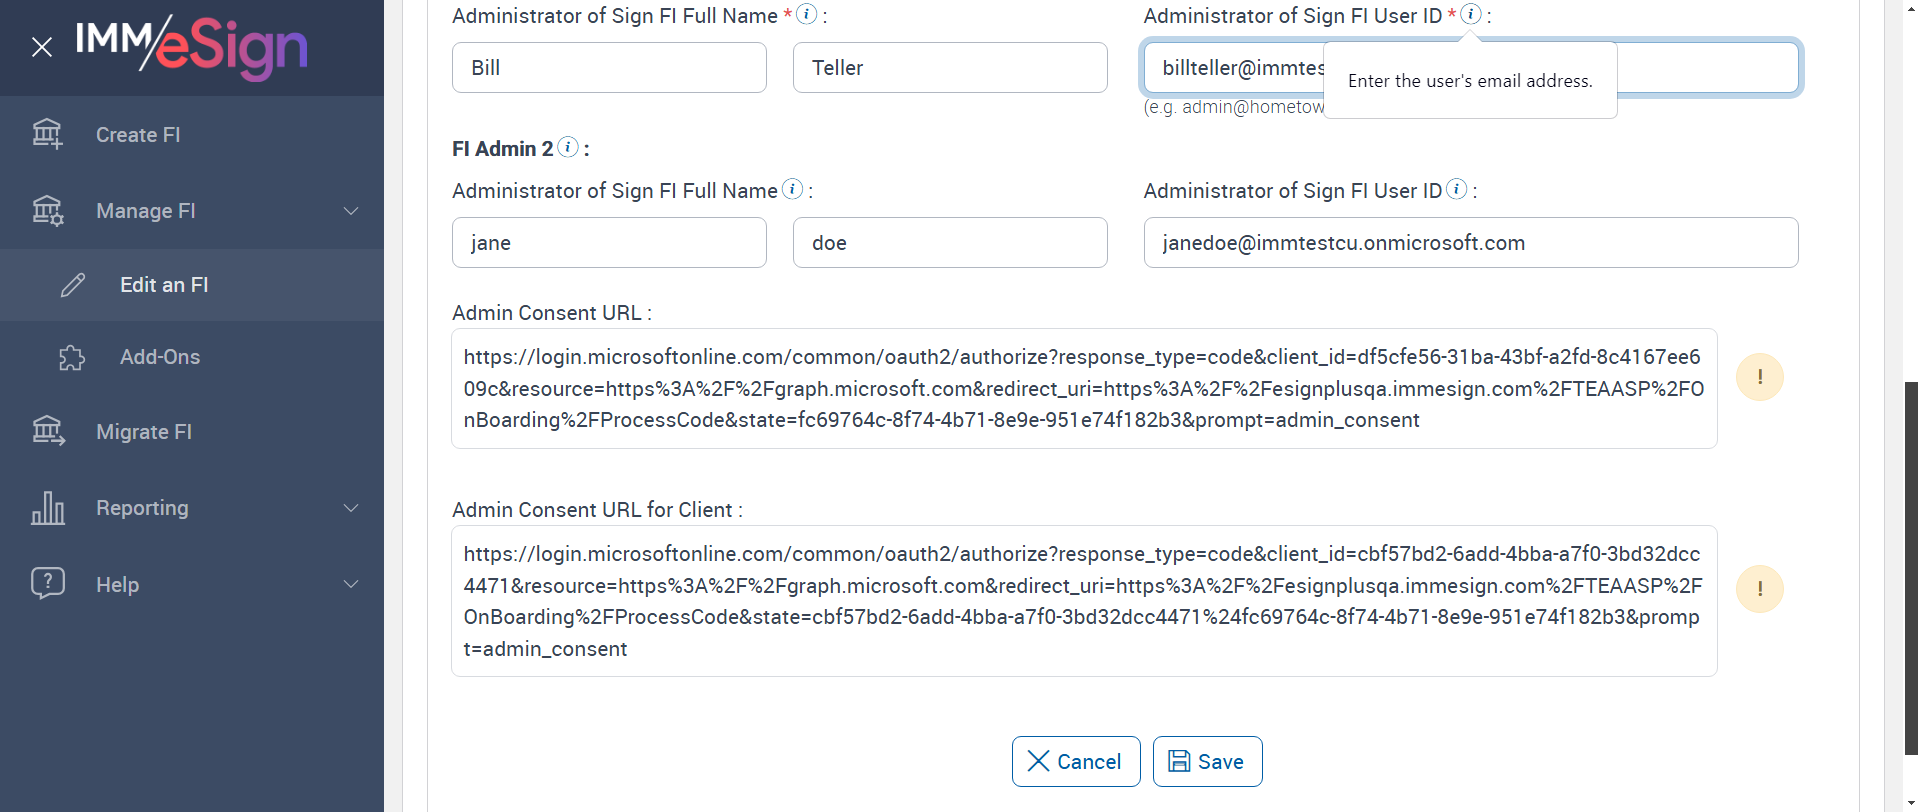Expand the Help section chevron

pos(351,584)
